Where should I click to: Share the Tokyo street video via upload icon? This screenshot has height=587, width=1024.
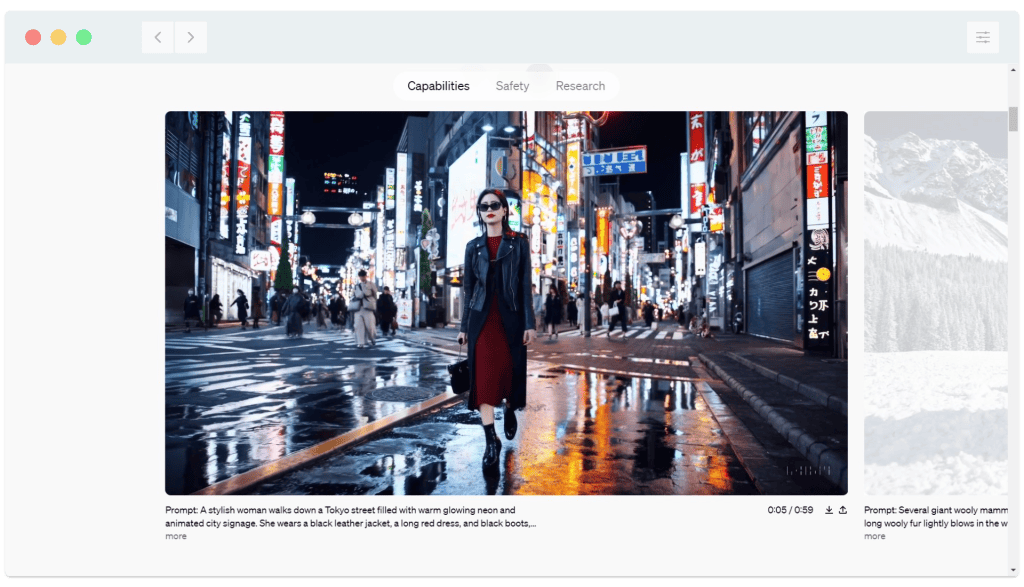(x=843, y=510)
